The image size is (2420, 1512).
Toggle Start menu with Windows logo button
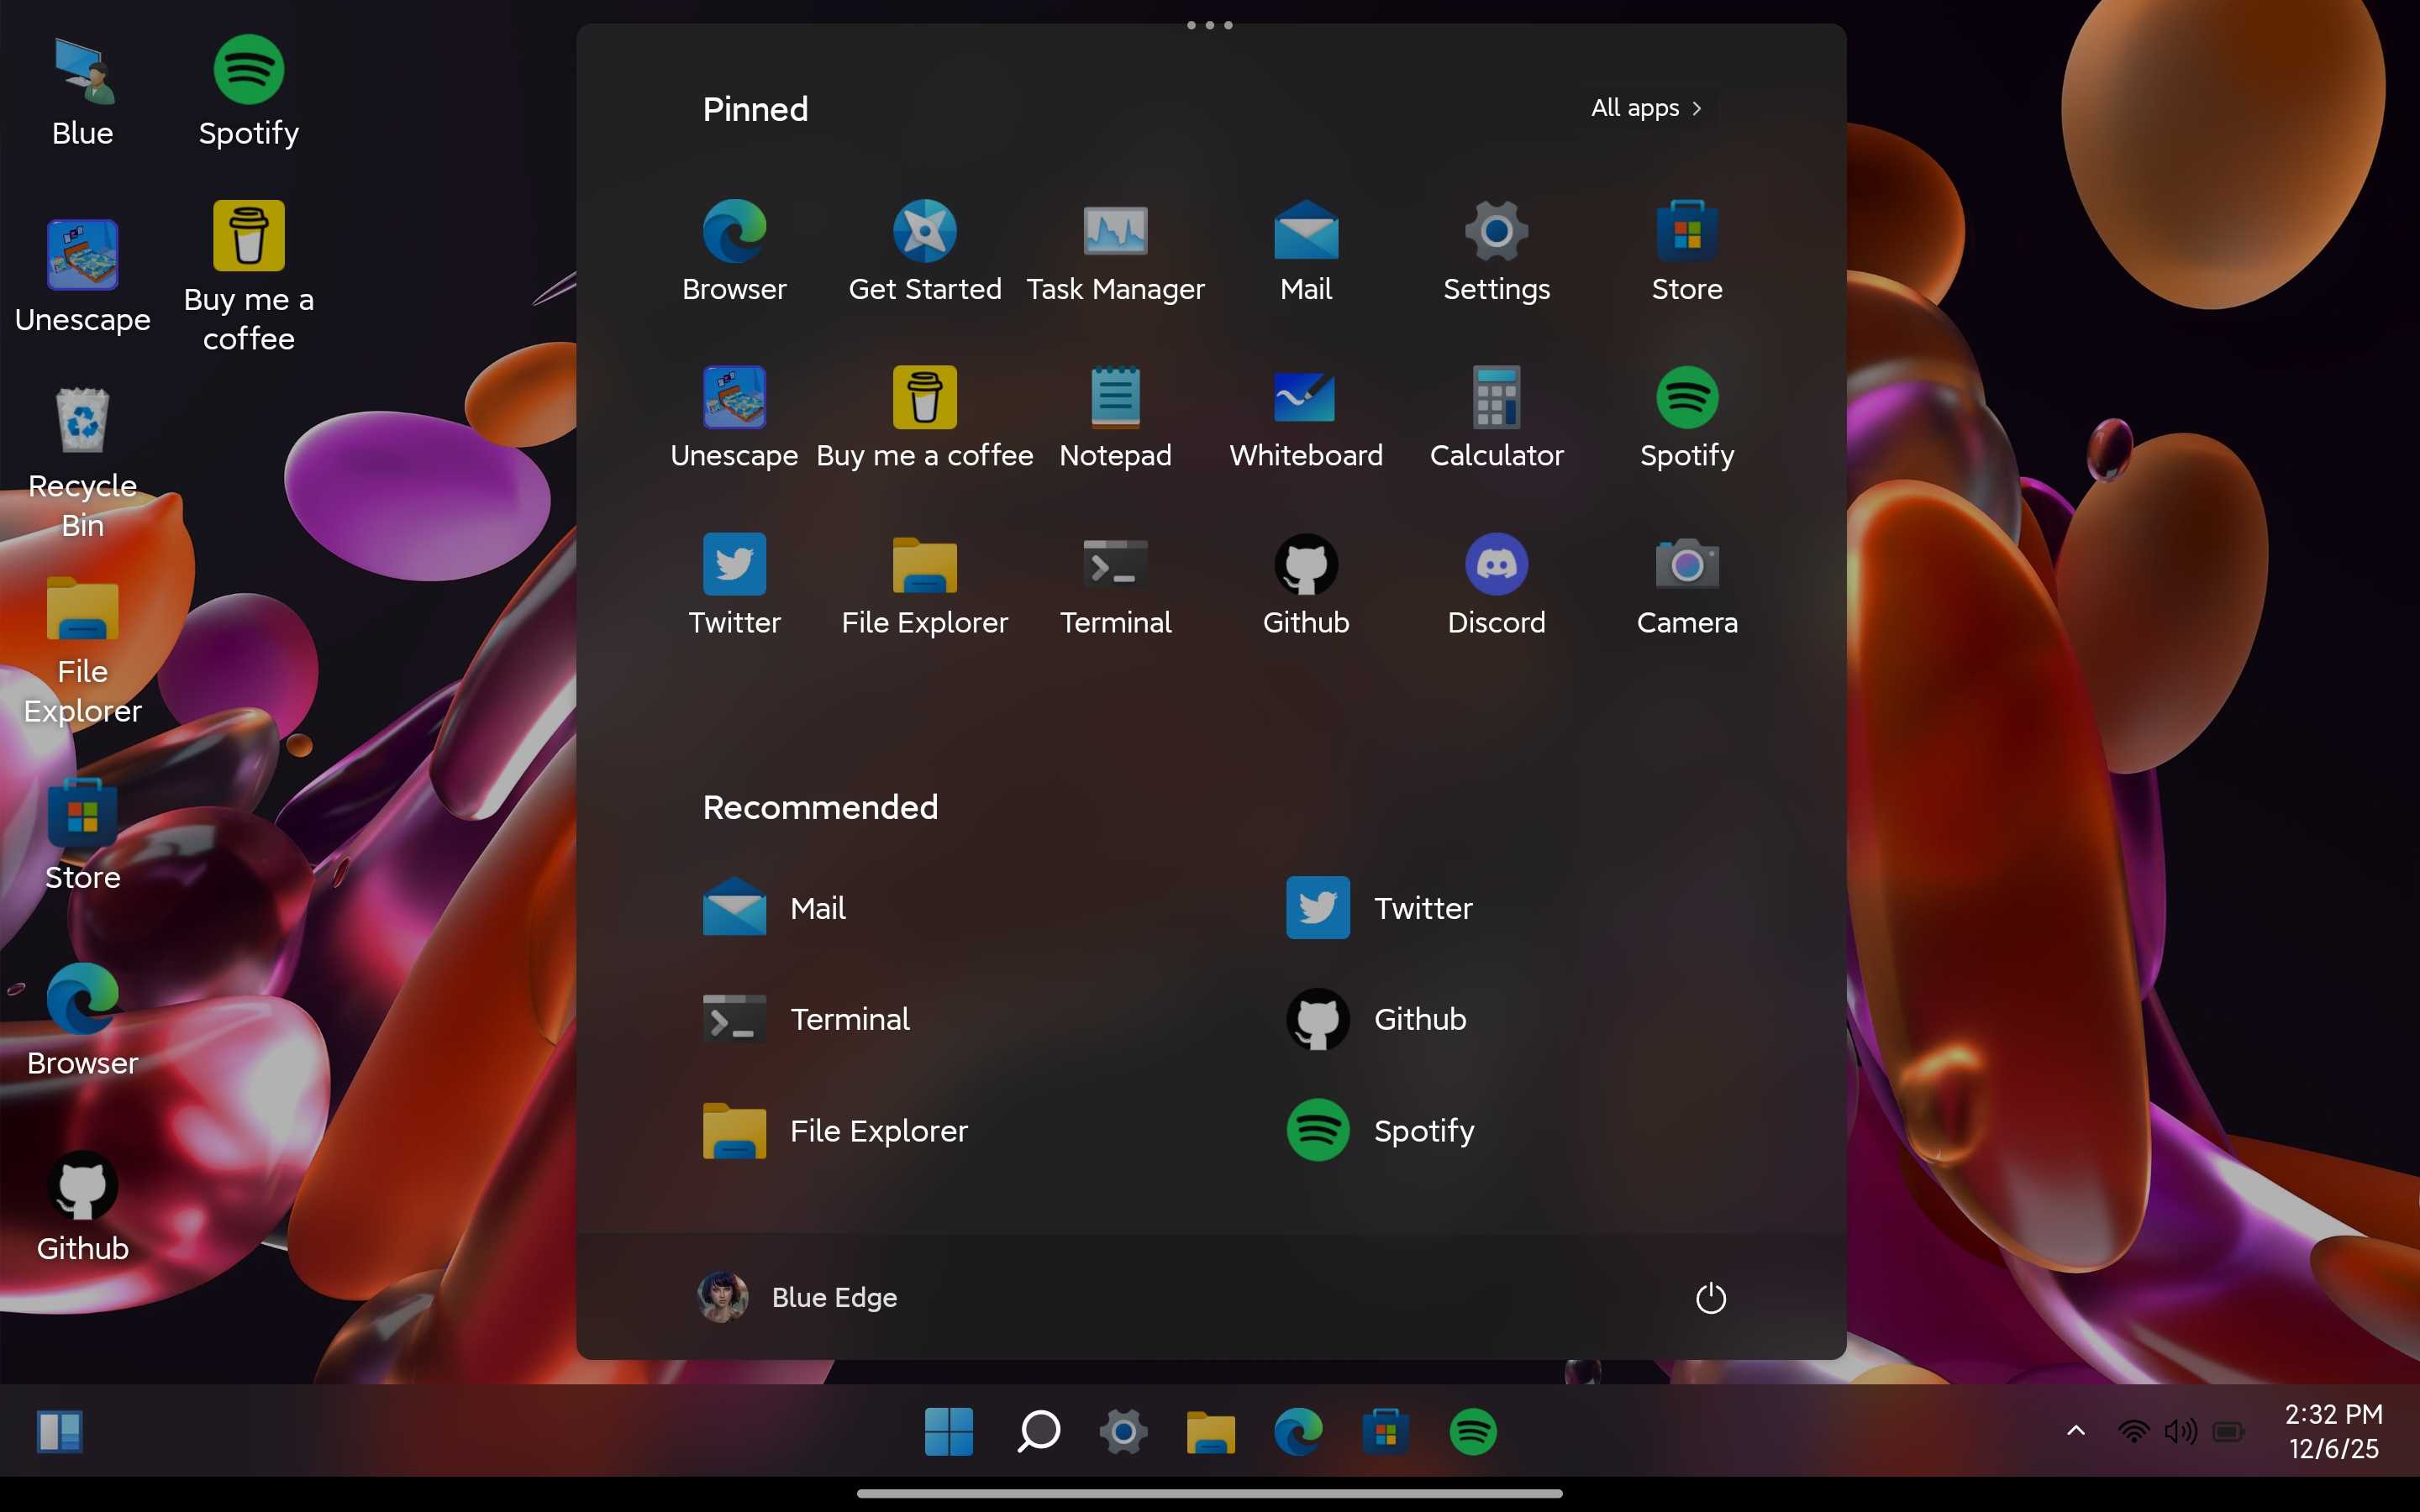(948, 1431)
